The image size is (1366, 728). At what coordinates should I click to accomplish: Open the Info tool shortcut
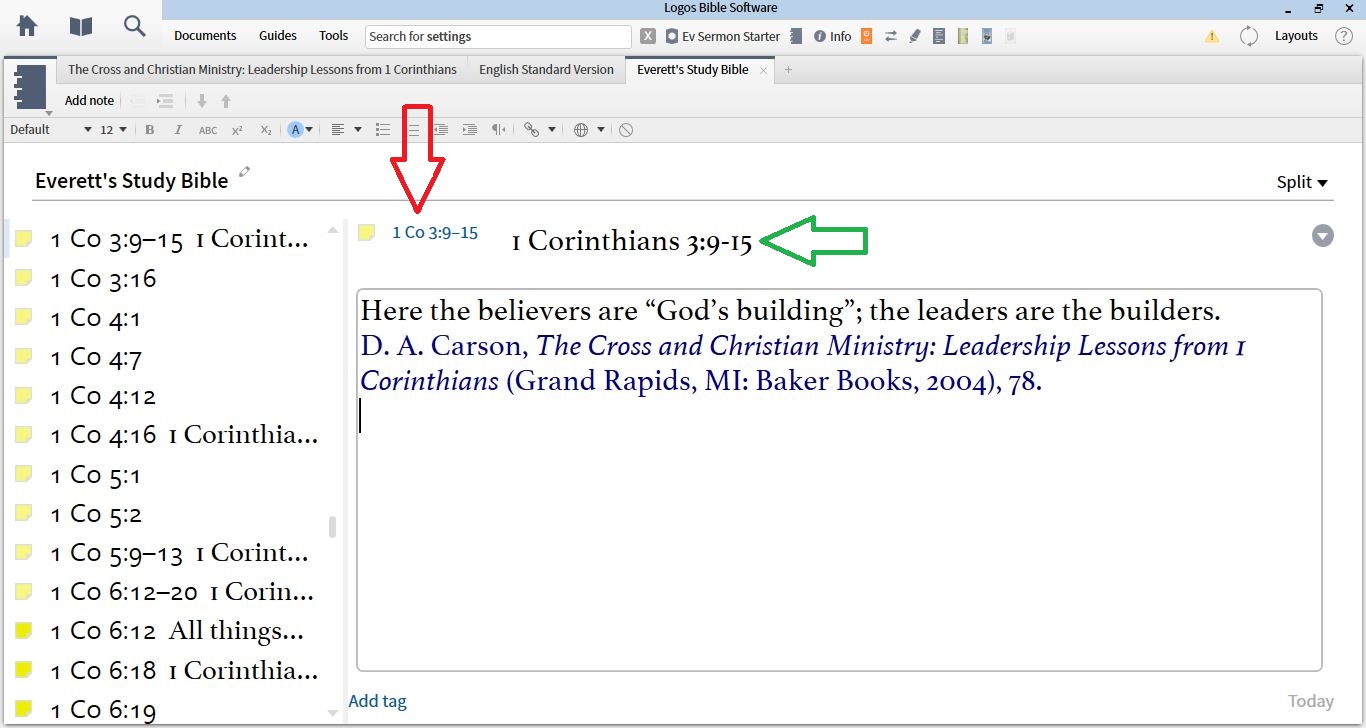point(832,36)
